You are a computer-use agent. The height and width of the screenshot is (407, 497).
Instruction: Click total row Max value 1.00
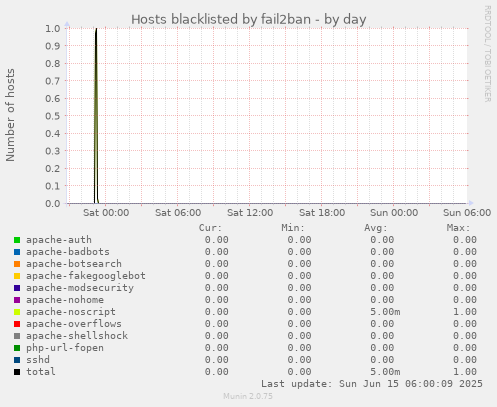coord(465,372)
